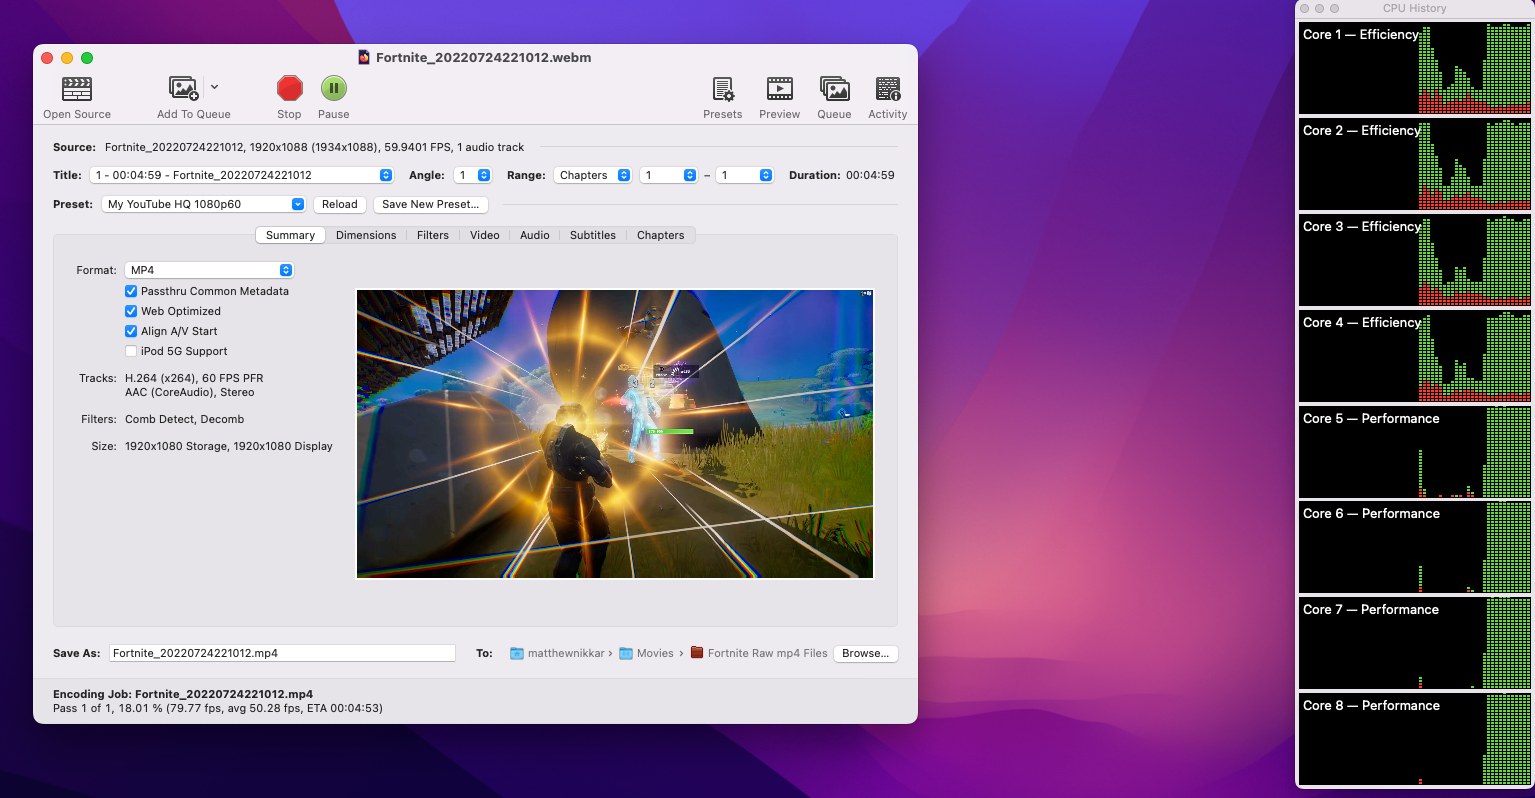
Task: Click the Save As filename field
Action: 282,653
